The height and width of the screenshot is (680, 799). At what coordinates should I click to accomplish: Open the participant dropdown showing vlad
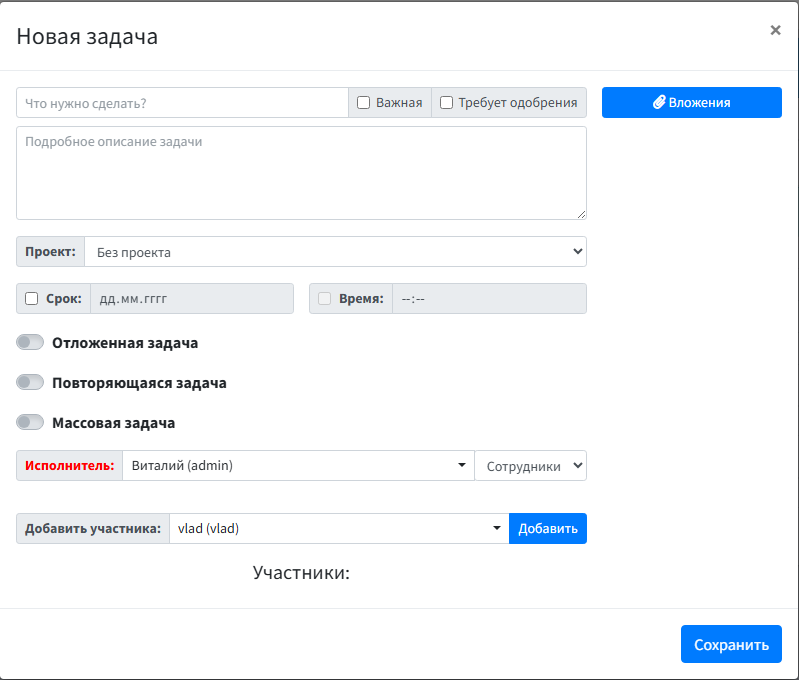(x=338, y=529)
